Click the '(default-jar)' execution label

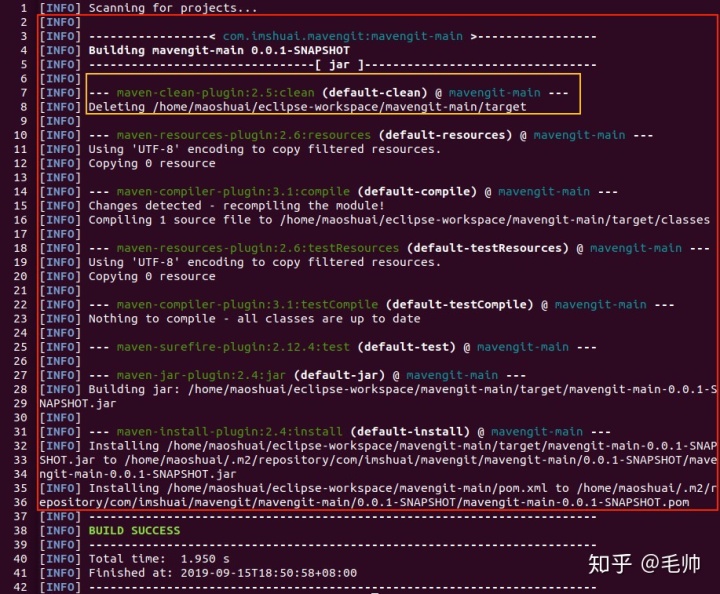[x=339, y=375]
